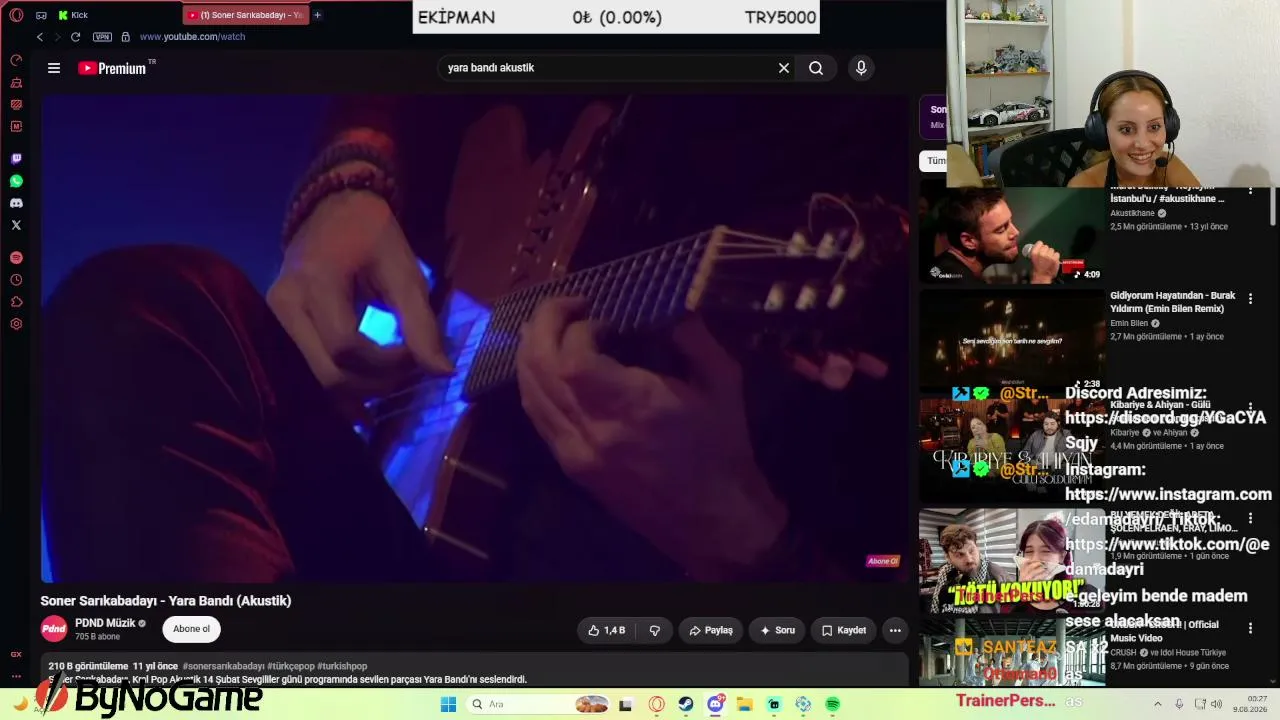Open options for the video with 1,9 Mn views
This screenshot has width=1280, height=720.
pyautogui.click(x=1250, y=518)
